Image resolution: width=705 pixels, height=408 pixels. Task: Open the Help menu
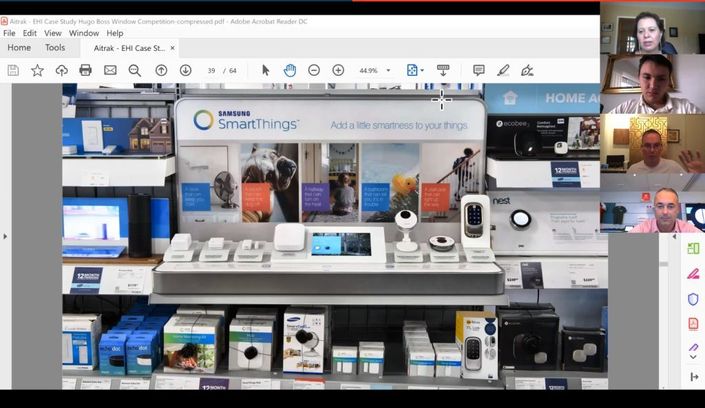coord(115,33)
